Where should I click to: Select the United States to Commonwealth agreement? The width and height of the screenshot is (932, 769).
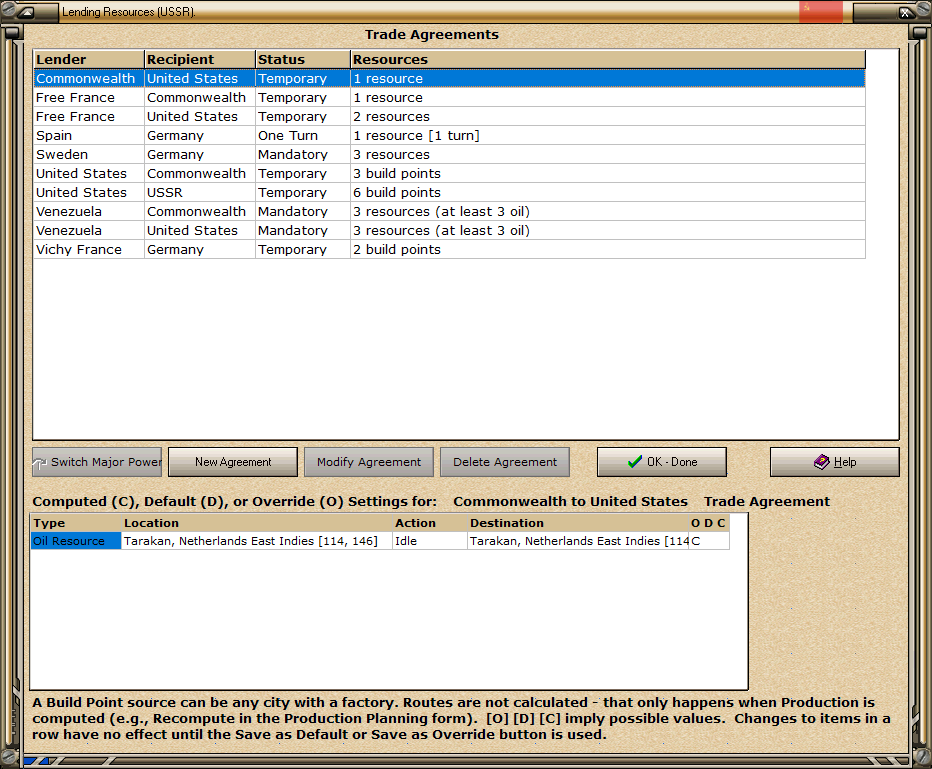pos(449,174)
